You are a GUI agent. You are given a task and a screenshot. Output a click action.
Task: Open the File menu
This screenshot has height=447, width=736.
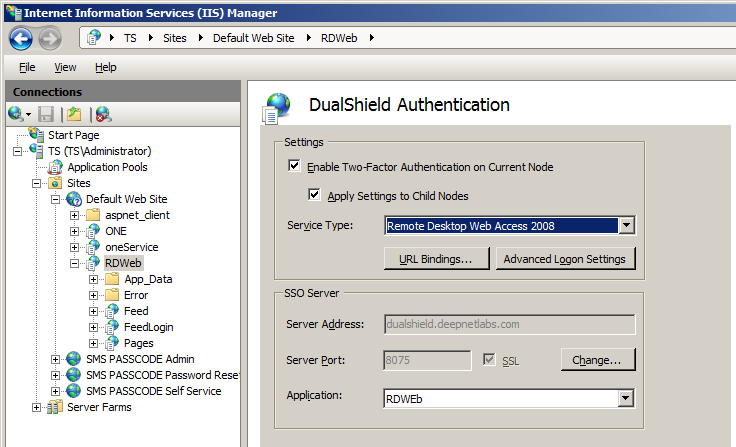point(27,67)
